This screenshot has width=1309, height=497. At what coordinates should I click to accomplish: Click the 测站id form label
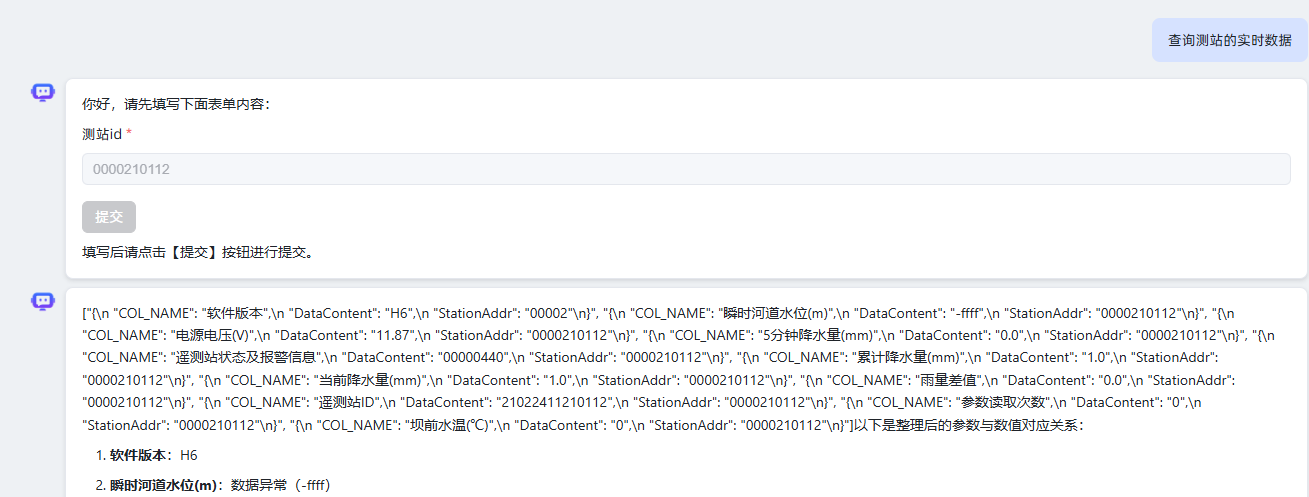[101, 133]
